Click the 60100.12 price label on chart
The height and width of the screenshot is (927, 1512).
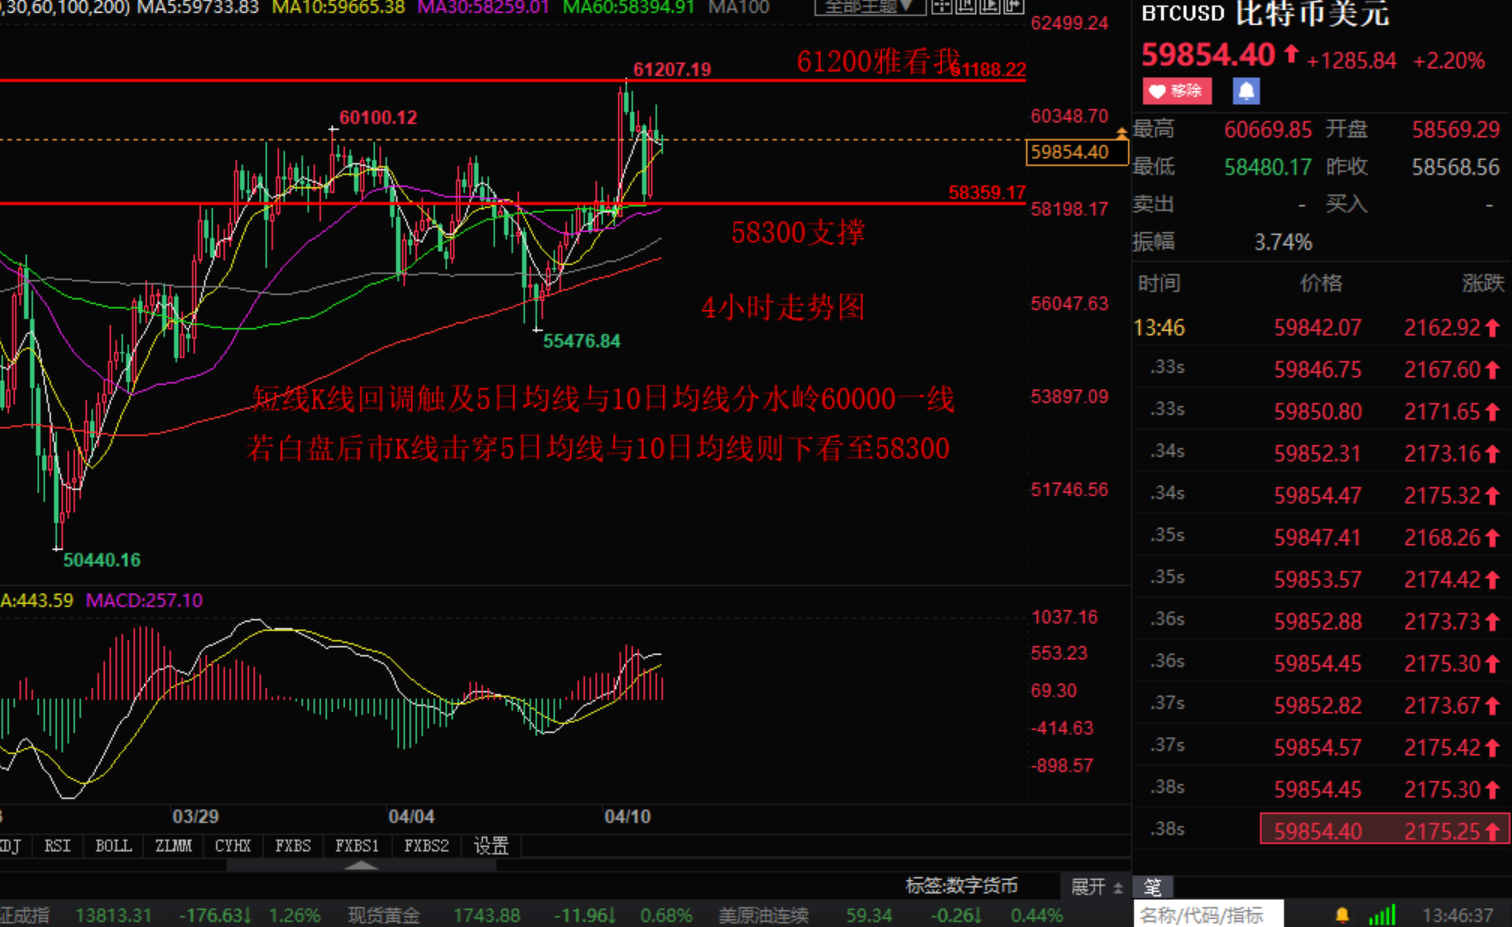pos(378,117)
